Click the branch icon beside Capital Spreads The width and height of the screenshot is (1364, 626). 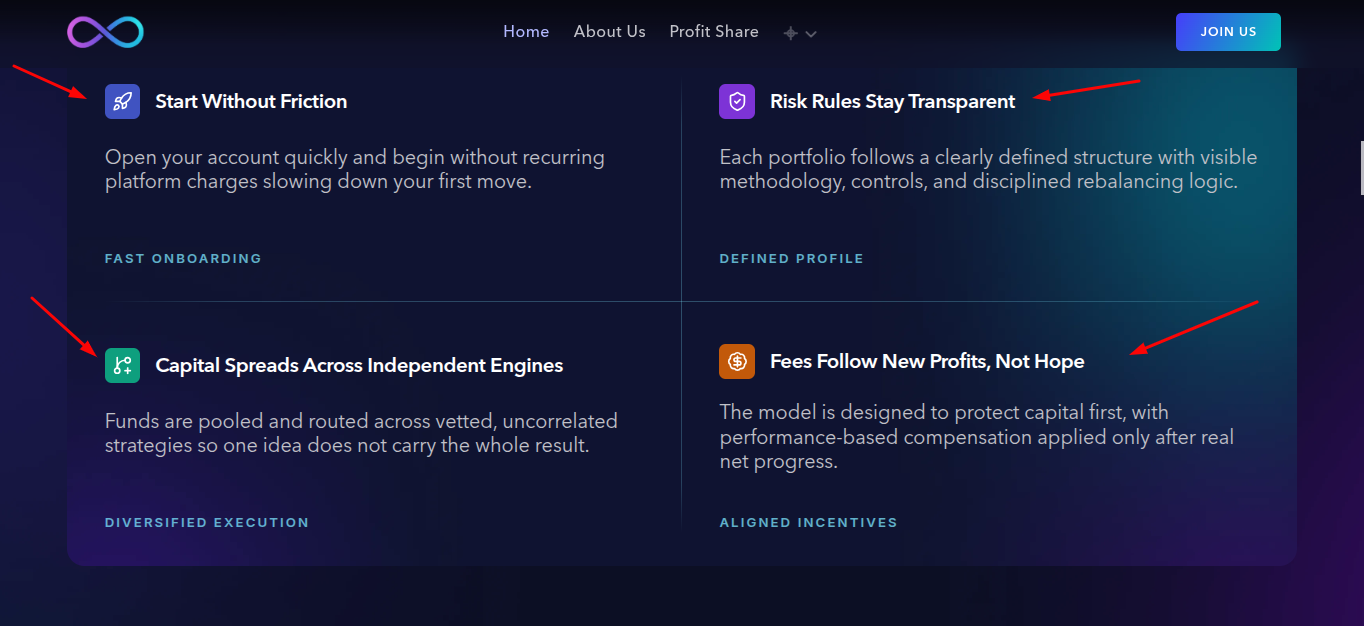coord(122,365)
